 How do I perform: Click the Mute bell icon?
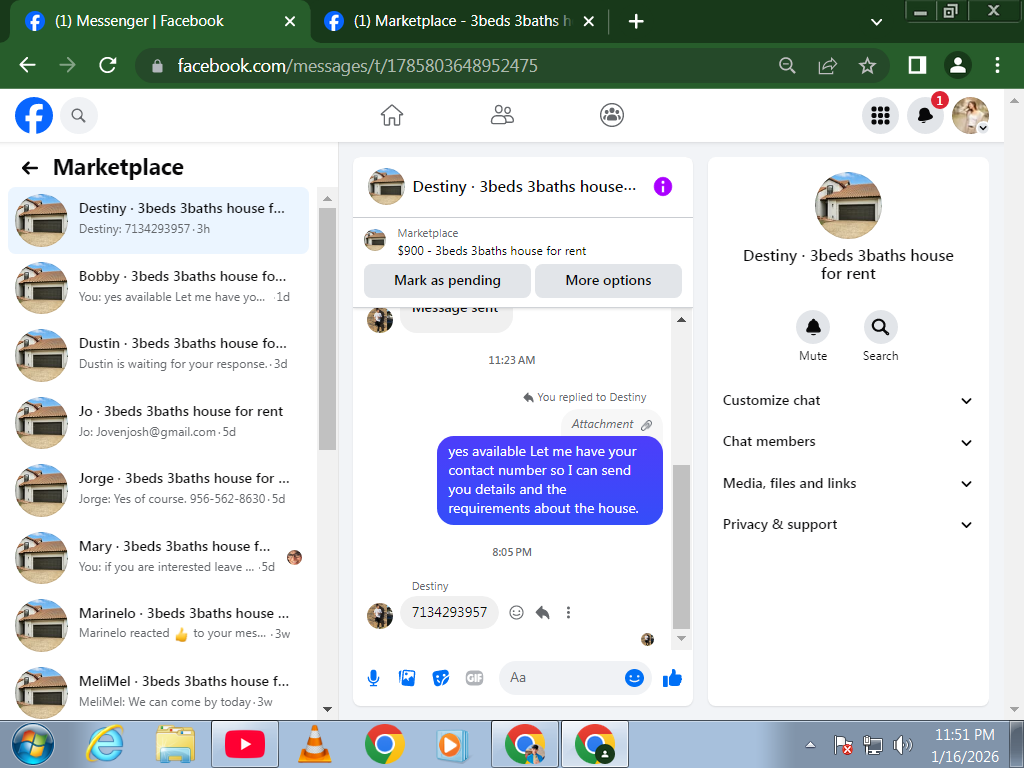coord(813,327)
